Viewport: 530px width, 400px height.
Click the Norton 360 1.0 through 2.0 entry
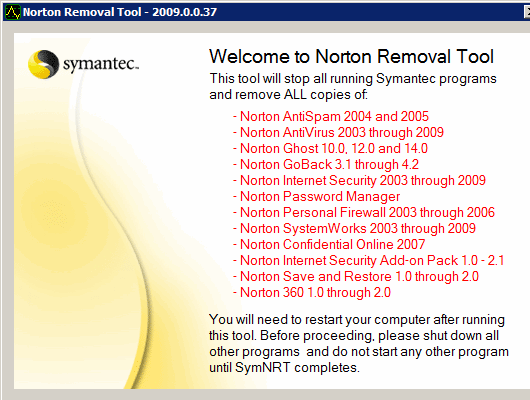click(x=312, y=292)
